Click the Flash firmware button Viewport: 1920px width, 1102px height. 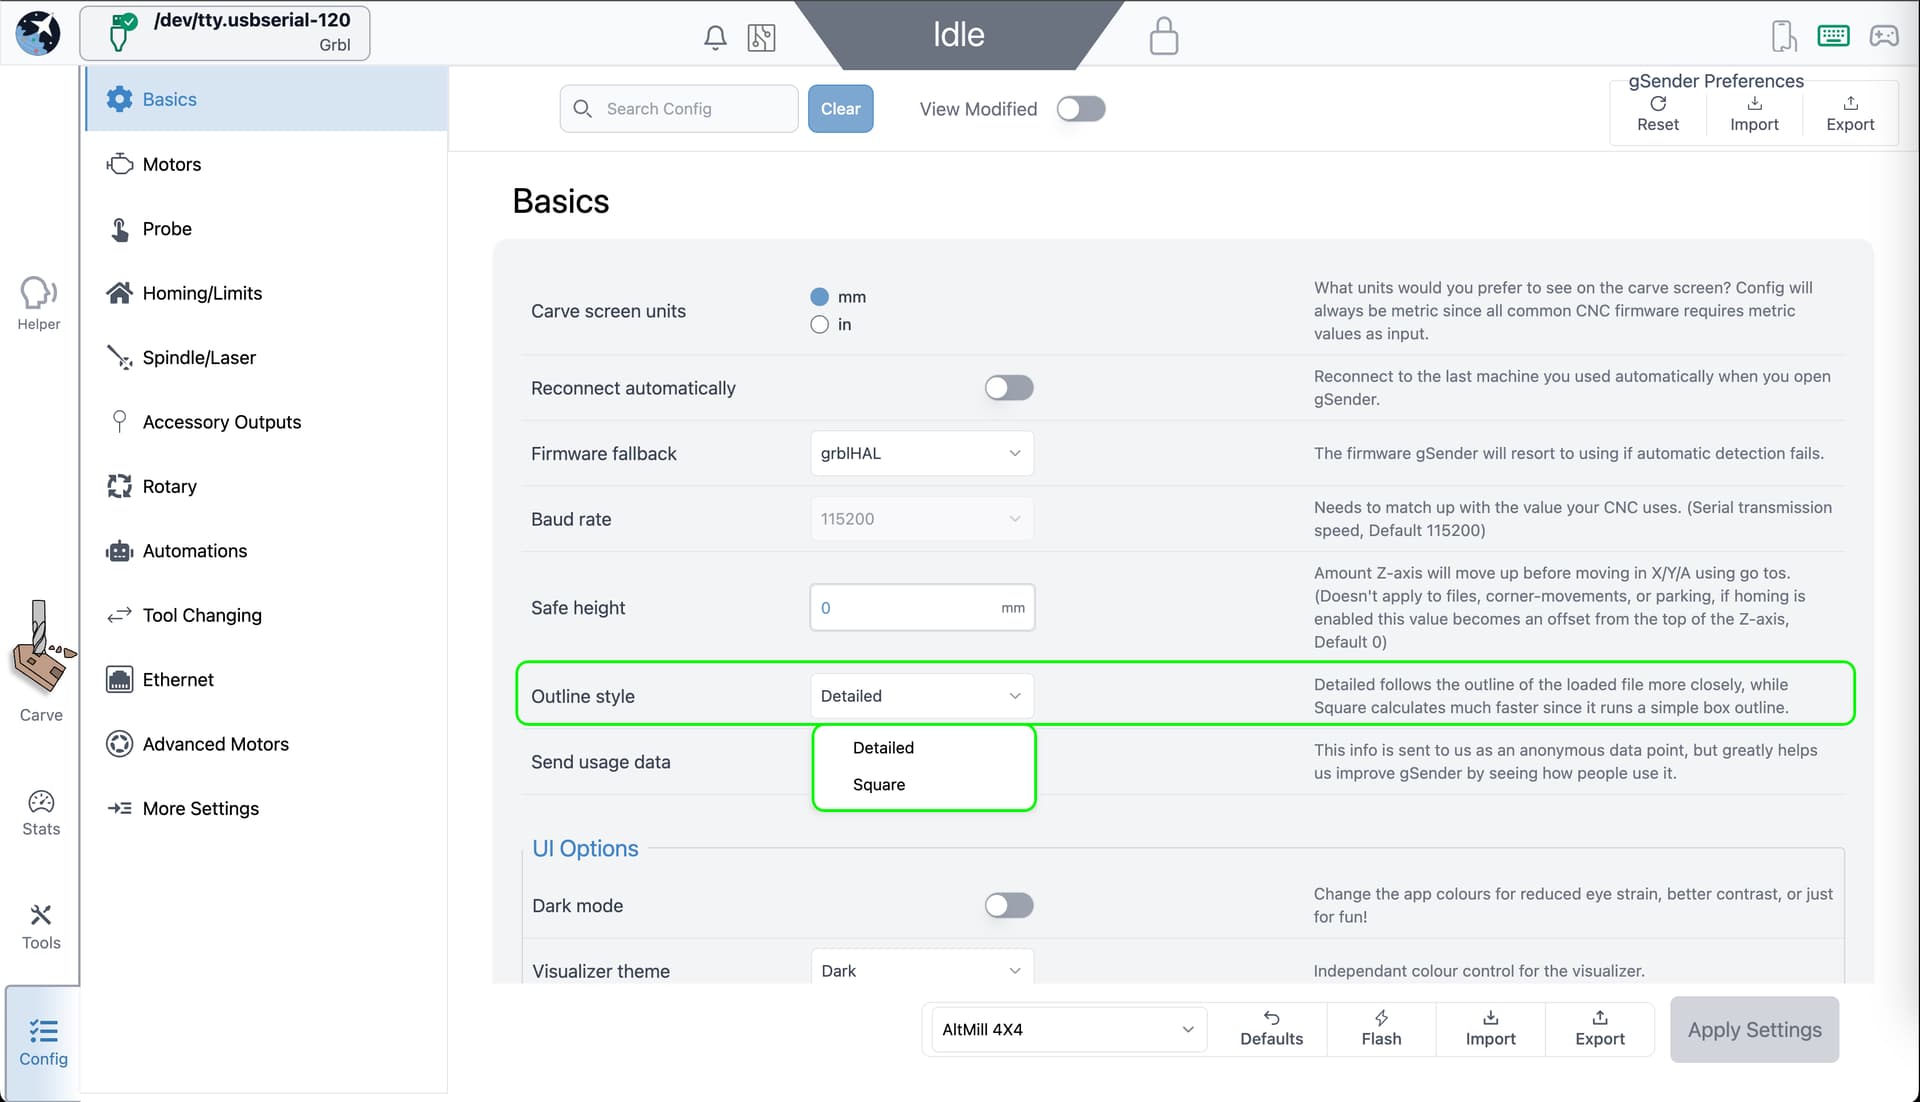coord(1381,1028)
